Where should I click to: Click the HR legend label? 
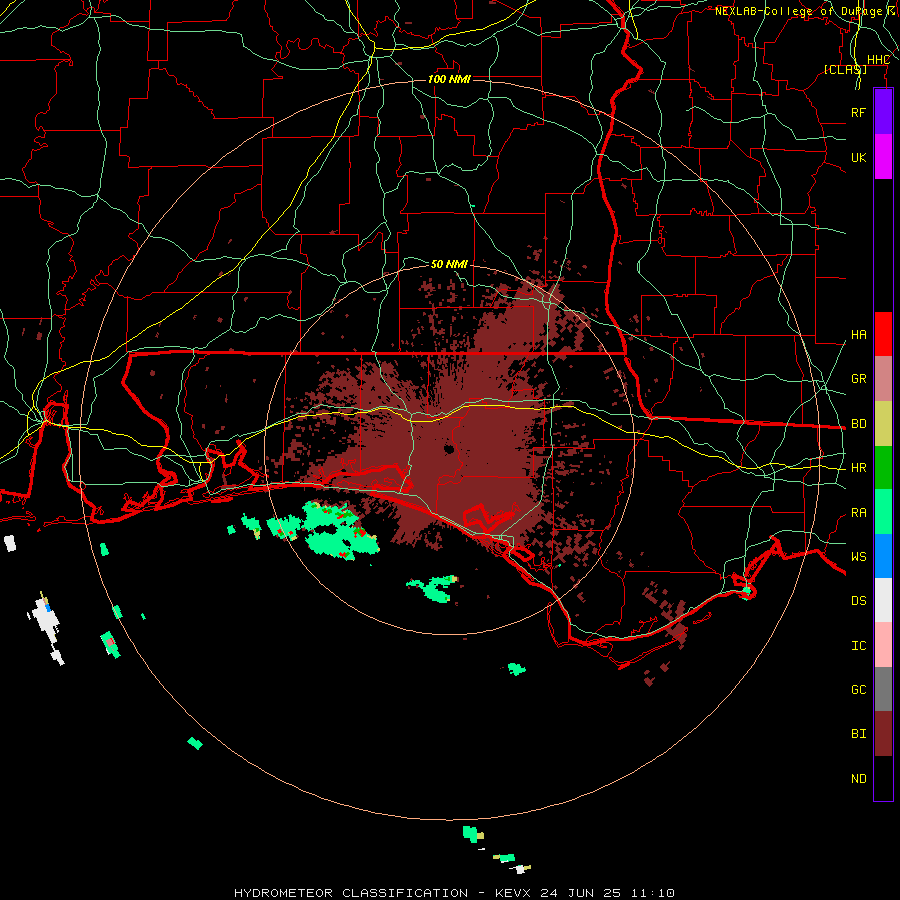click(859, 468)
